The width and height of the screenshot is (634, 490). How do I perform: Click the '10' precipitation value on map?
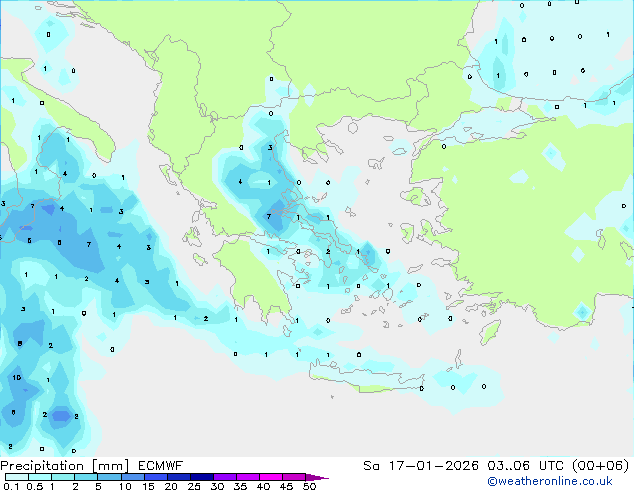[x=17, y=377]
